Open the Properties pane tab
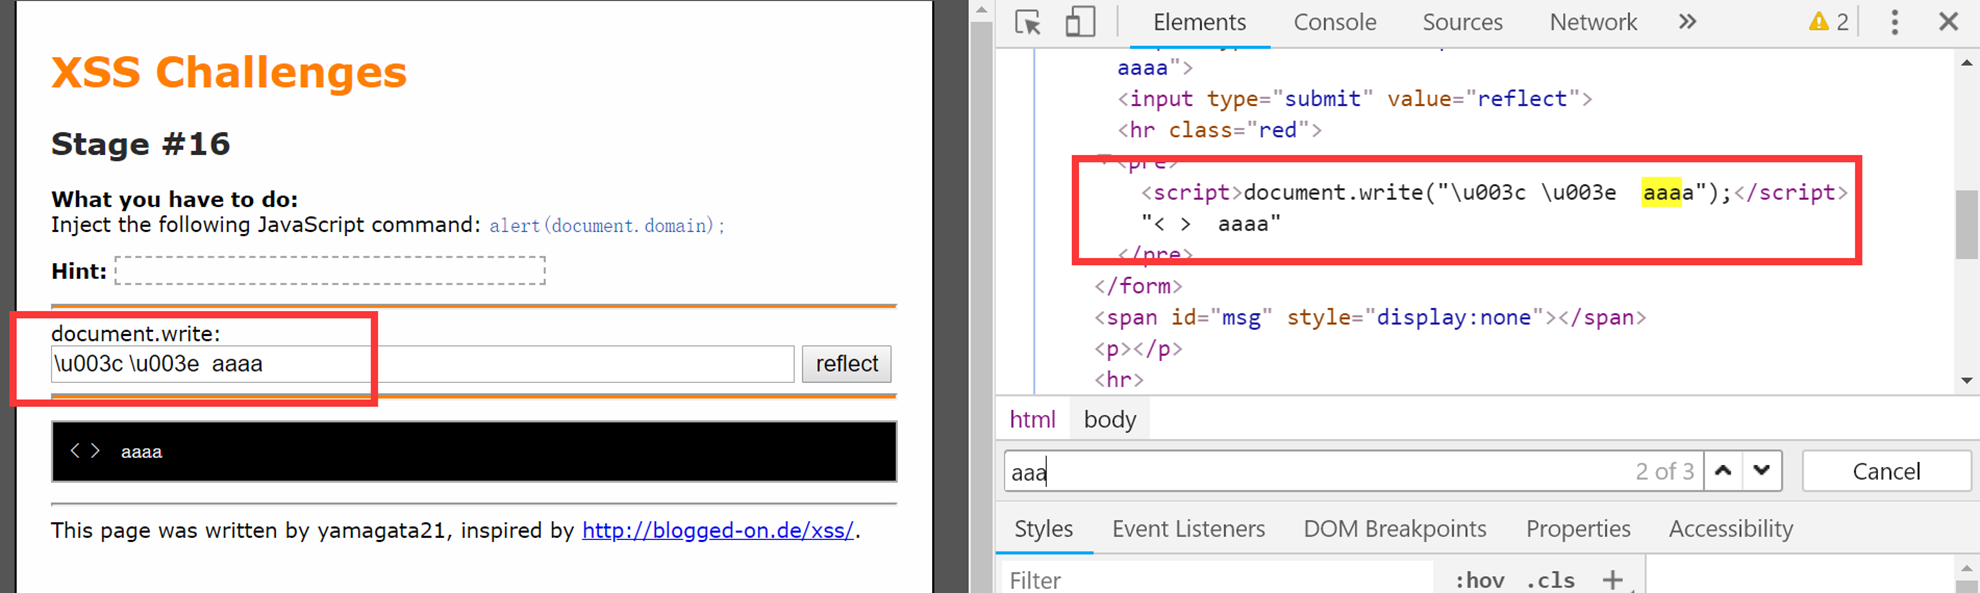 1578,529
